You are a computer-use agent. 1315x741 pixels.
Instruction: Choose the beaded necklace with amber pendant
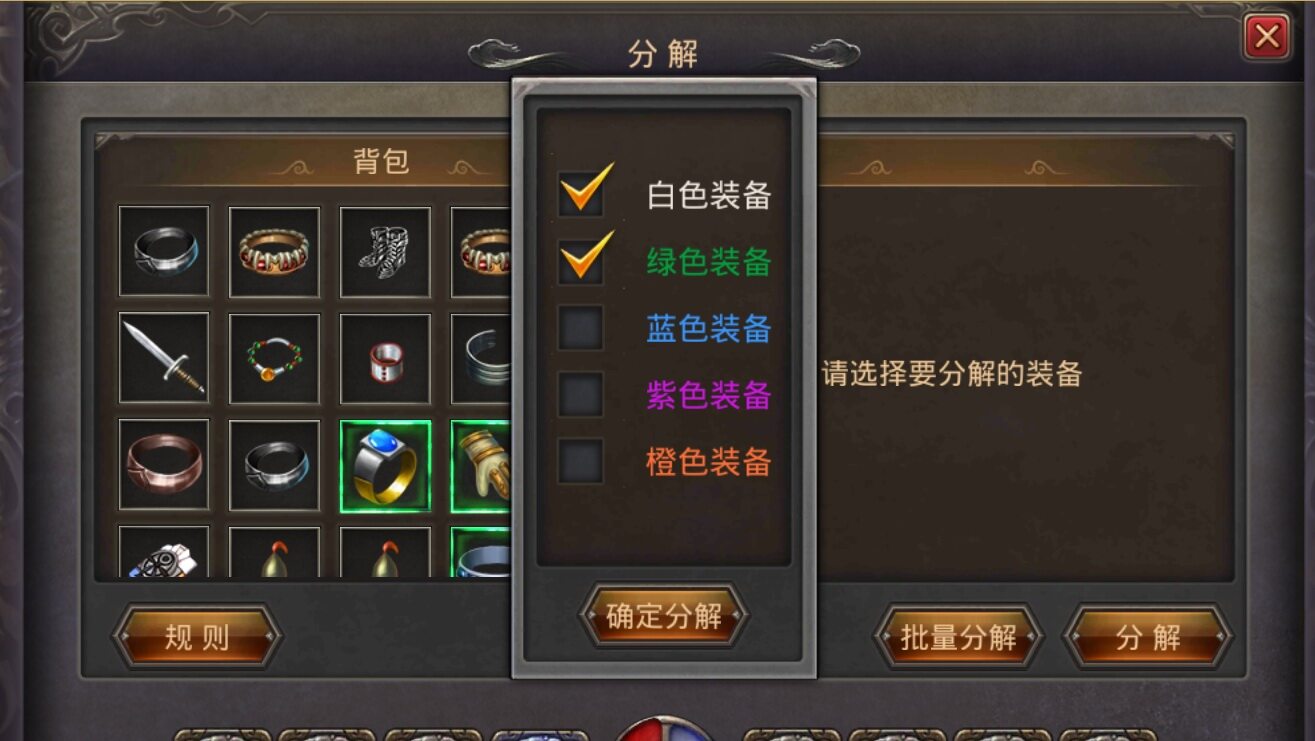point(274,358)
